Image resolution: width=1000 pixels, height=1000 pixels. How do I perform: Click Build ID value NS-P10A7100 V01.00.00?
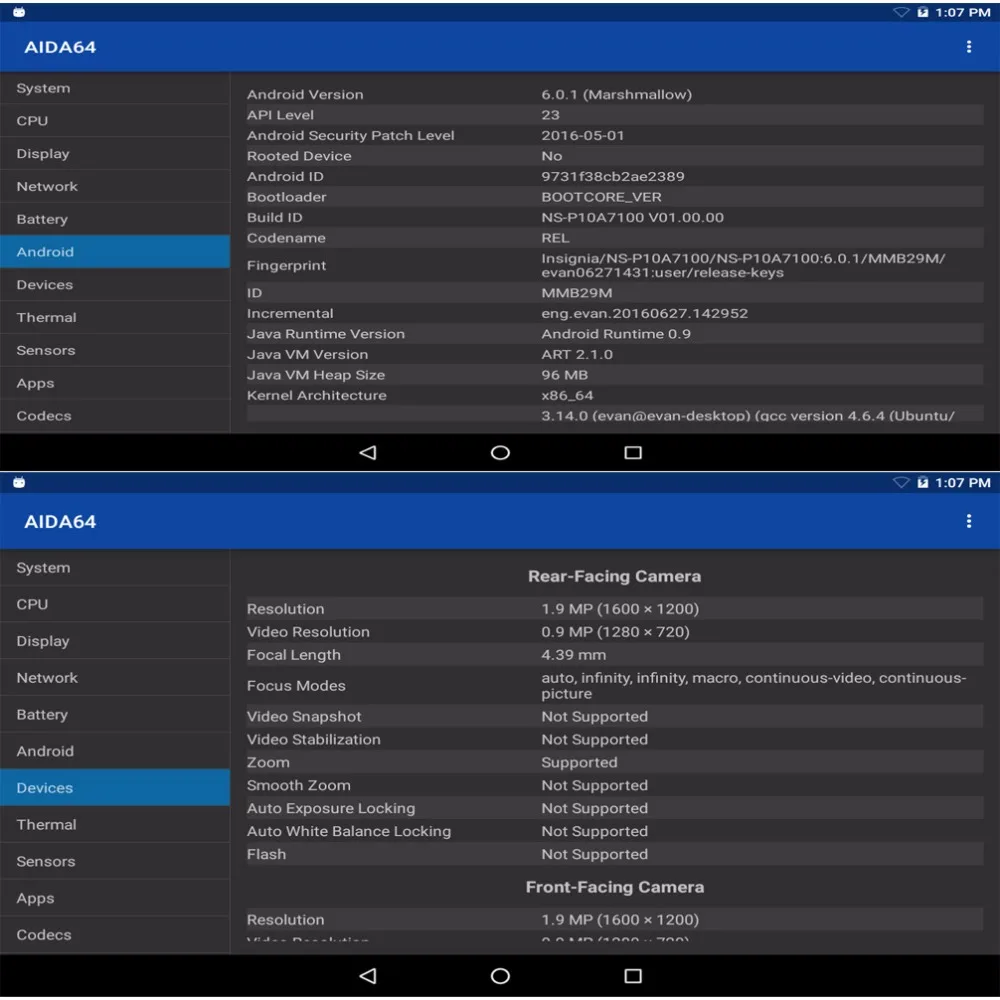(x=633, y=217)
